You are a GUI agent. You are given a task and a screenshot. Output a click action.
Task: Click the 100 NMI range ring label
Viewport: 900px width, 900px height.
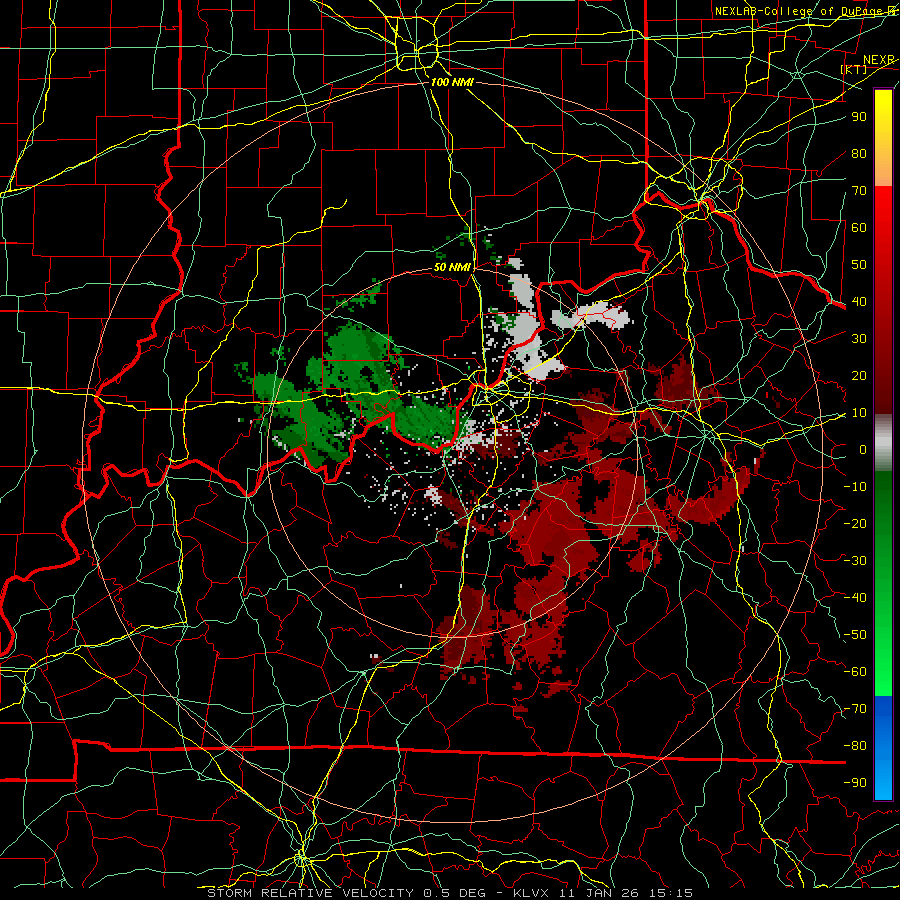452,82
